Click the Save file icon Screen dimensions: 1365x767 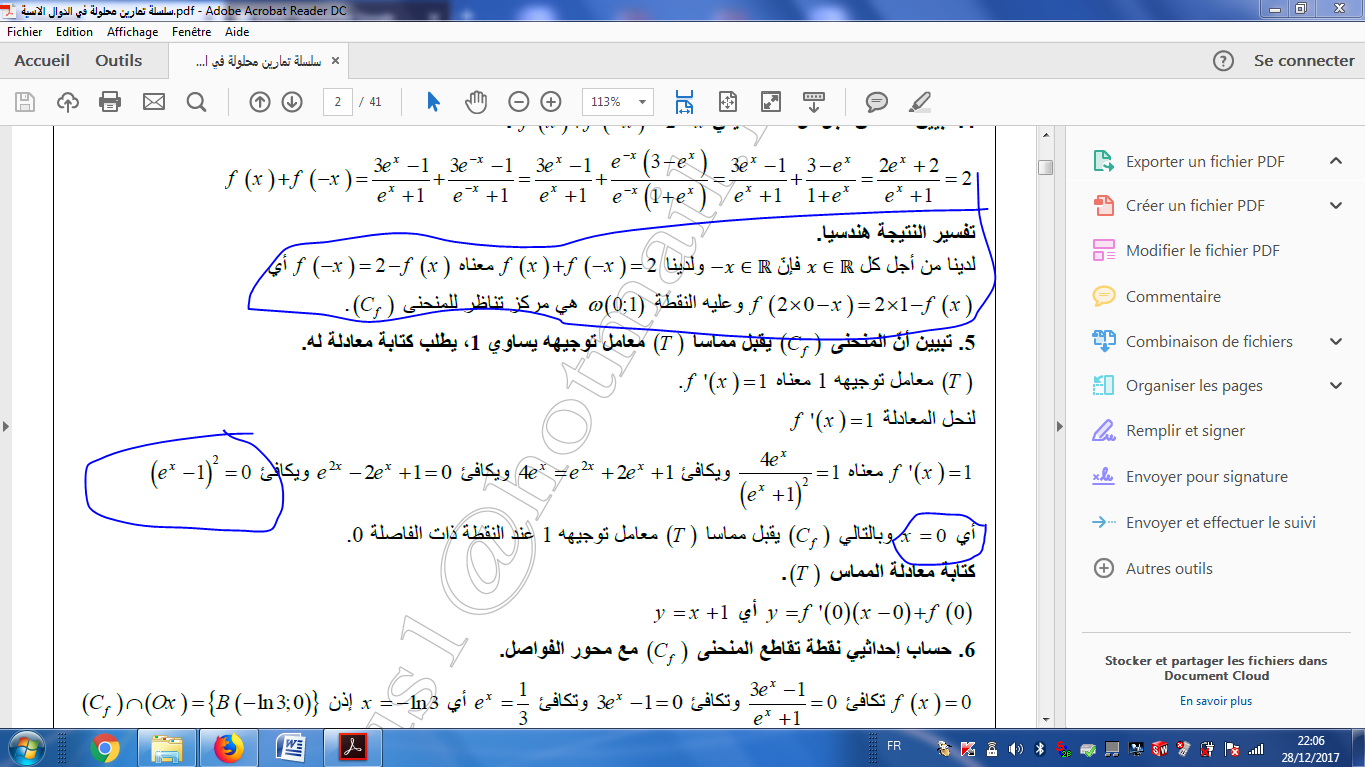coord(25,102)
